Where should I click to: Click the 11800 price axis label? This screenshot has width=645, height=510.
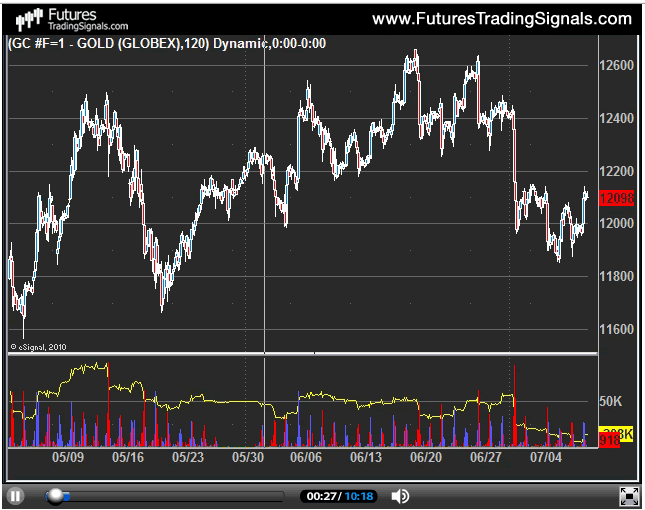(x=616, y=276)
